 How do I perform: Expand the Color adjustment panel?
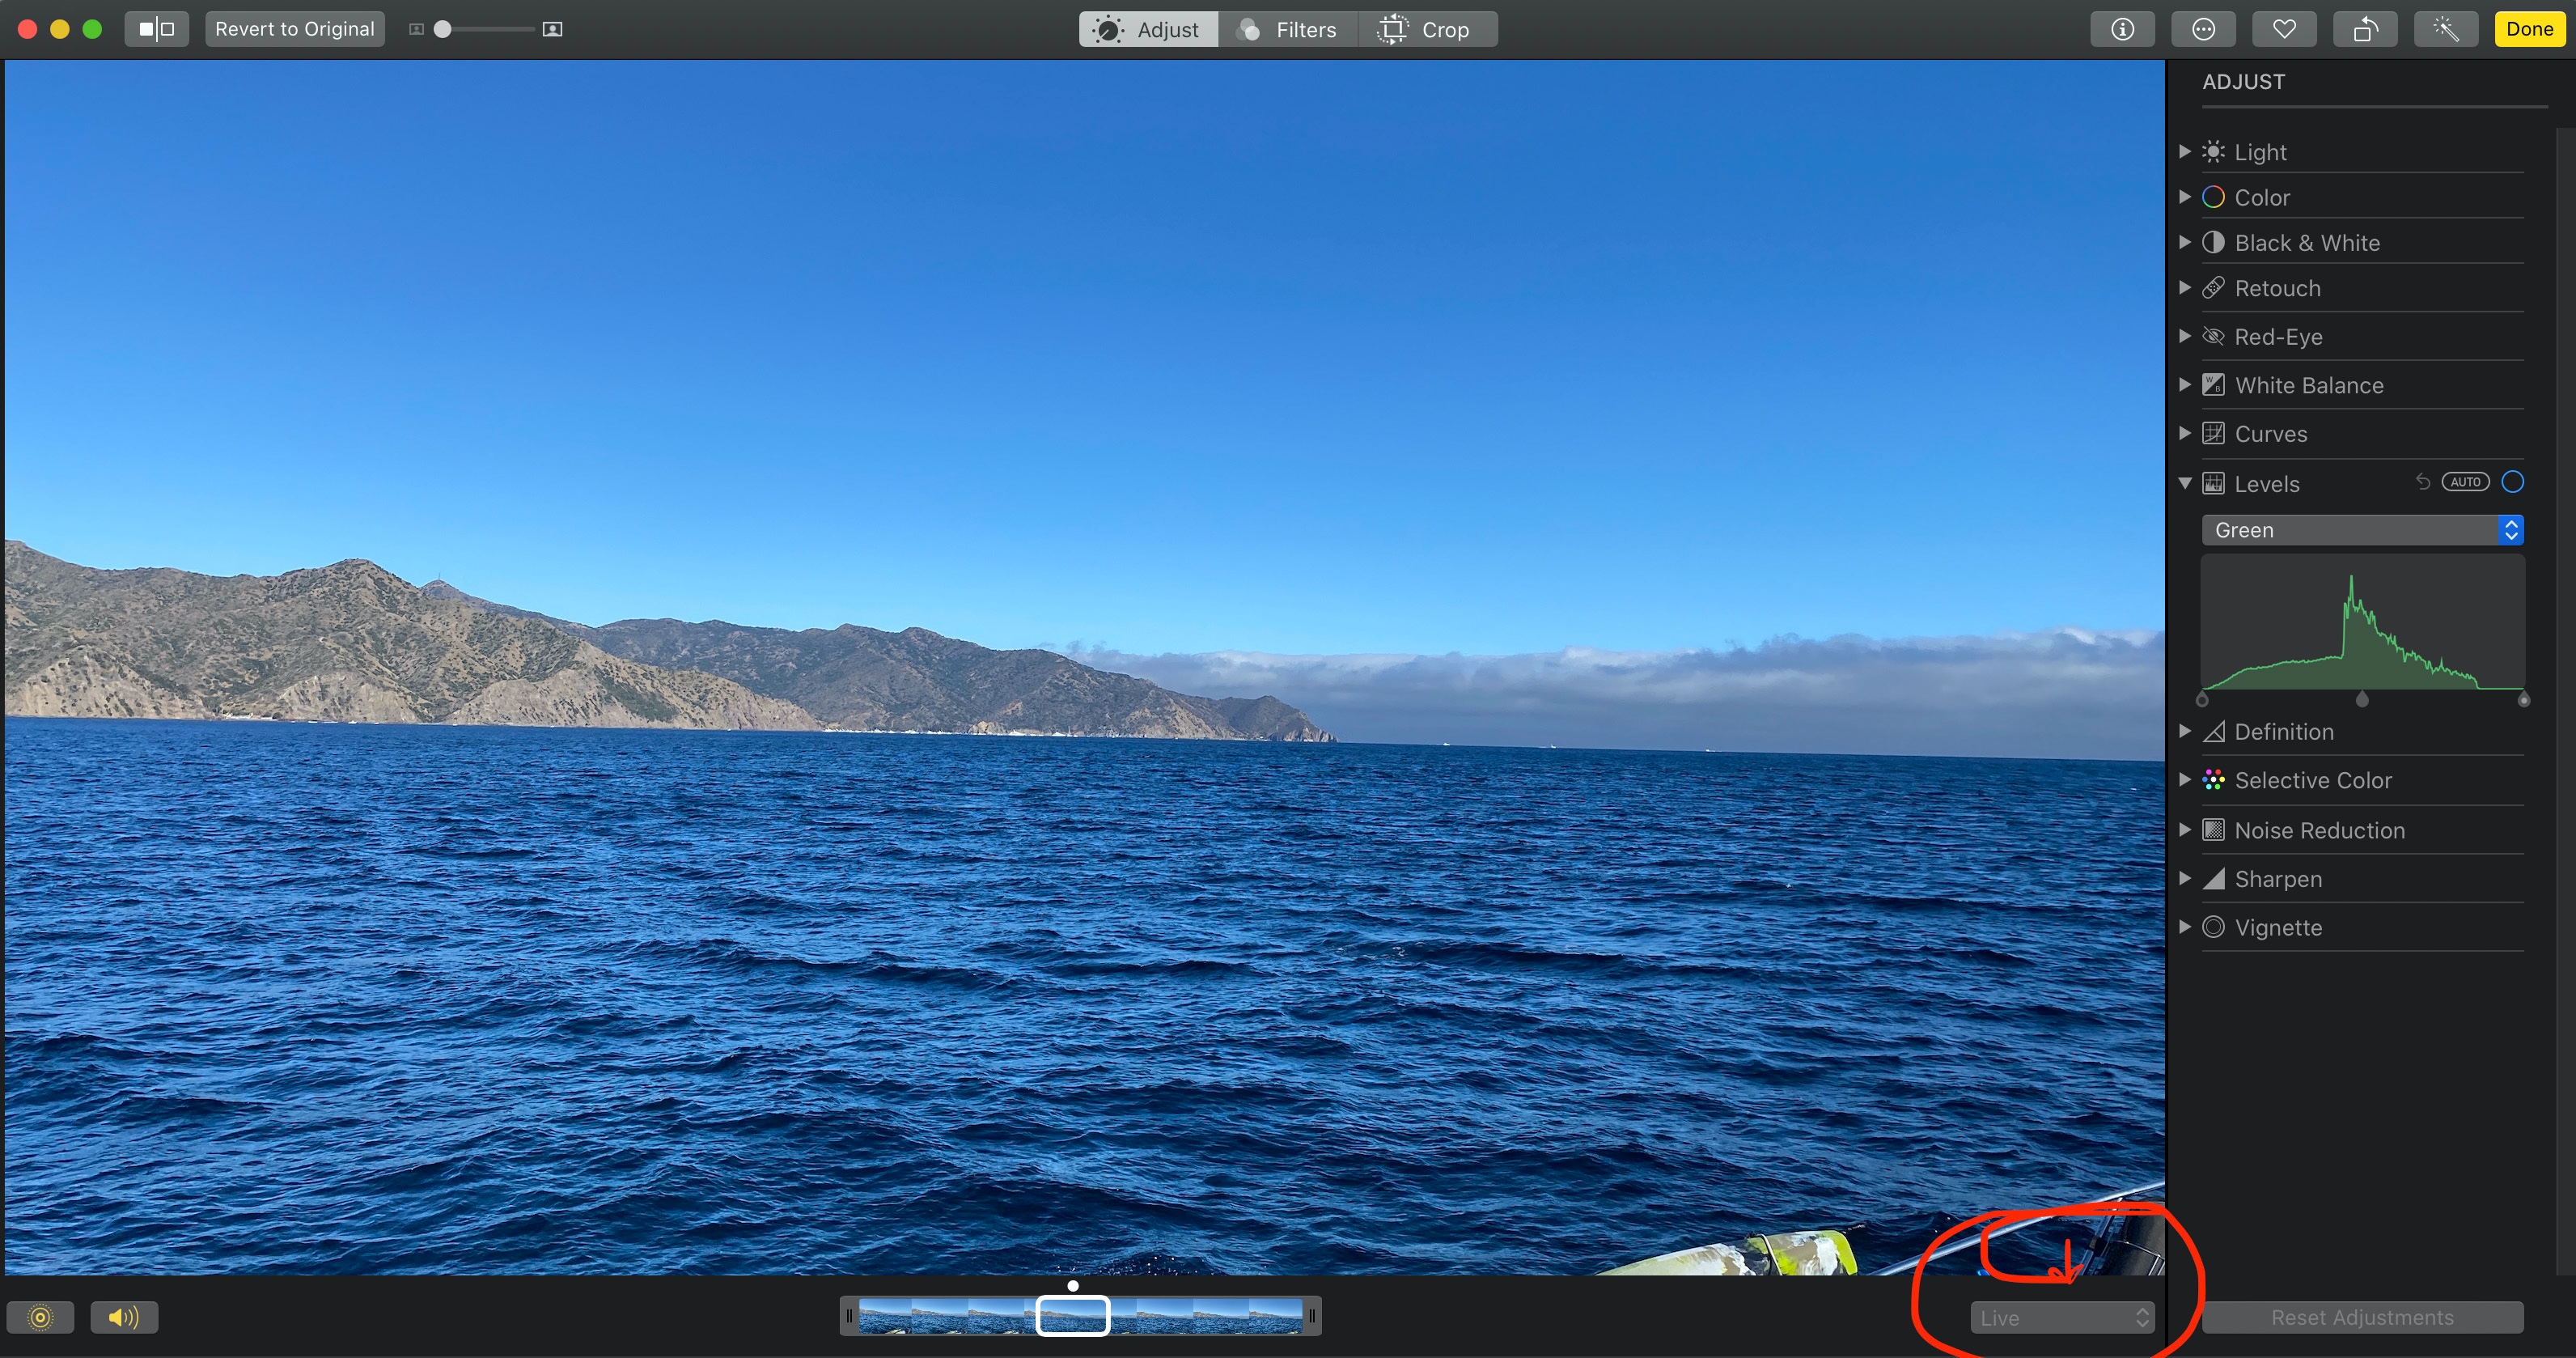click(2188, 197)
